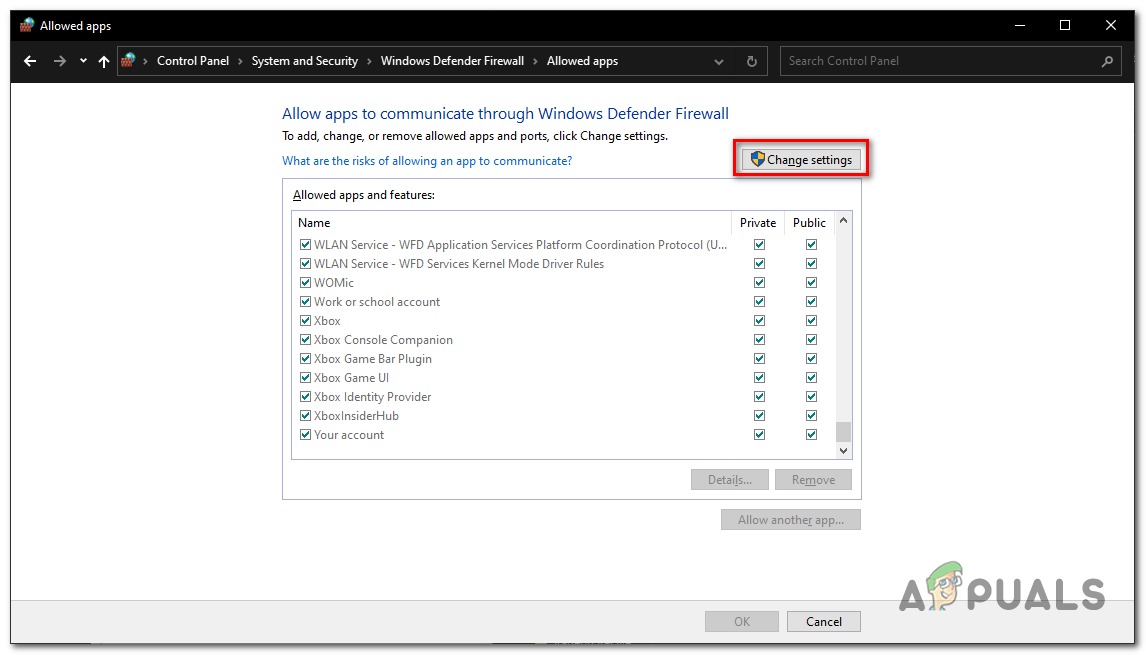The width and height of the screenshot is (1146, 655).
Task: Open Windows Defender Firewall breadcrumb
Action: tap(452, 61)
